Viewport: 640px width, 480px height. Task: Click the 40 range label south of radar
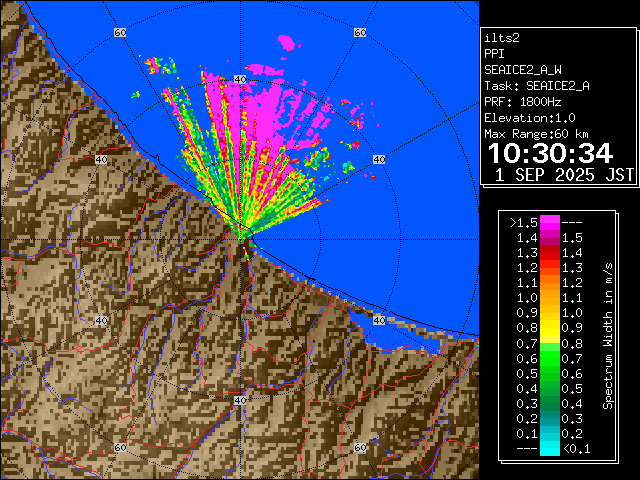click(240, 400)
